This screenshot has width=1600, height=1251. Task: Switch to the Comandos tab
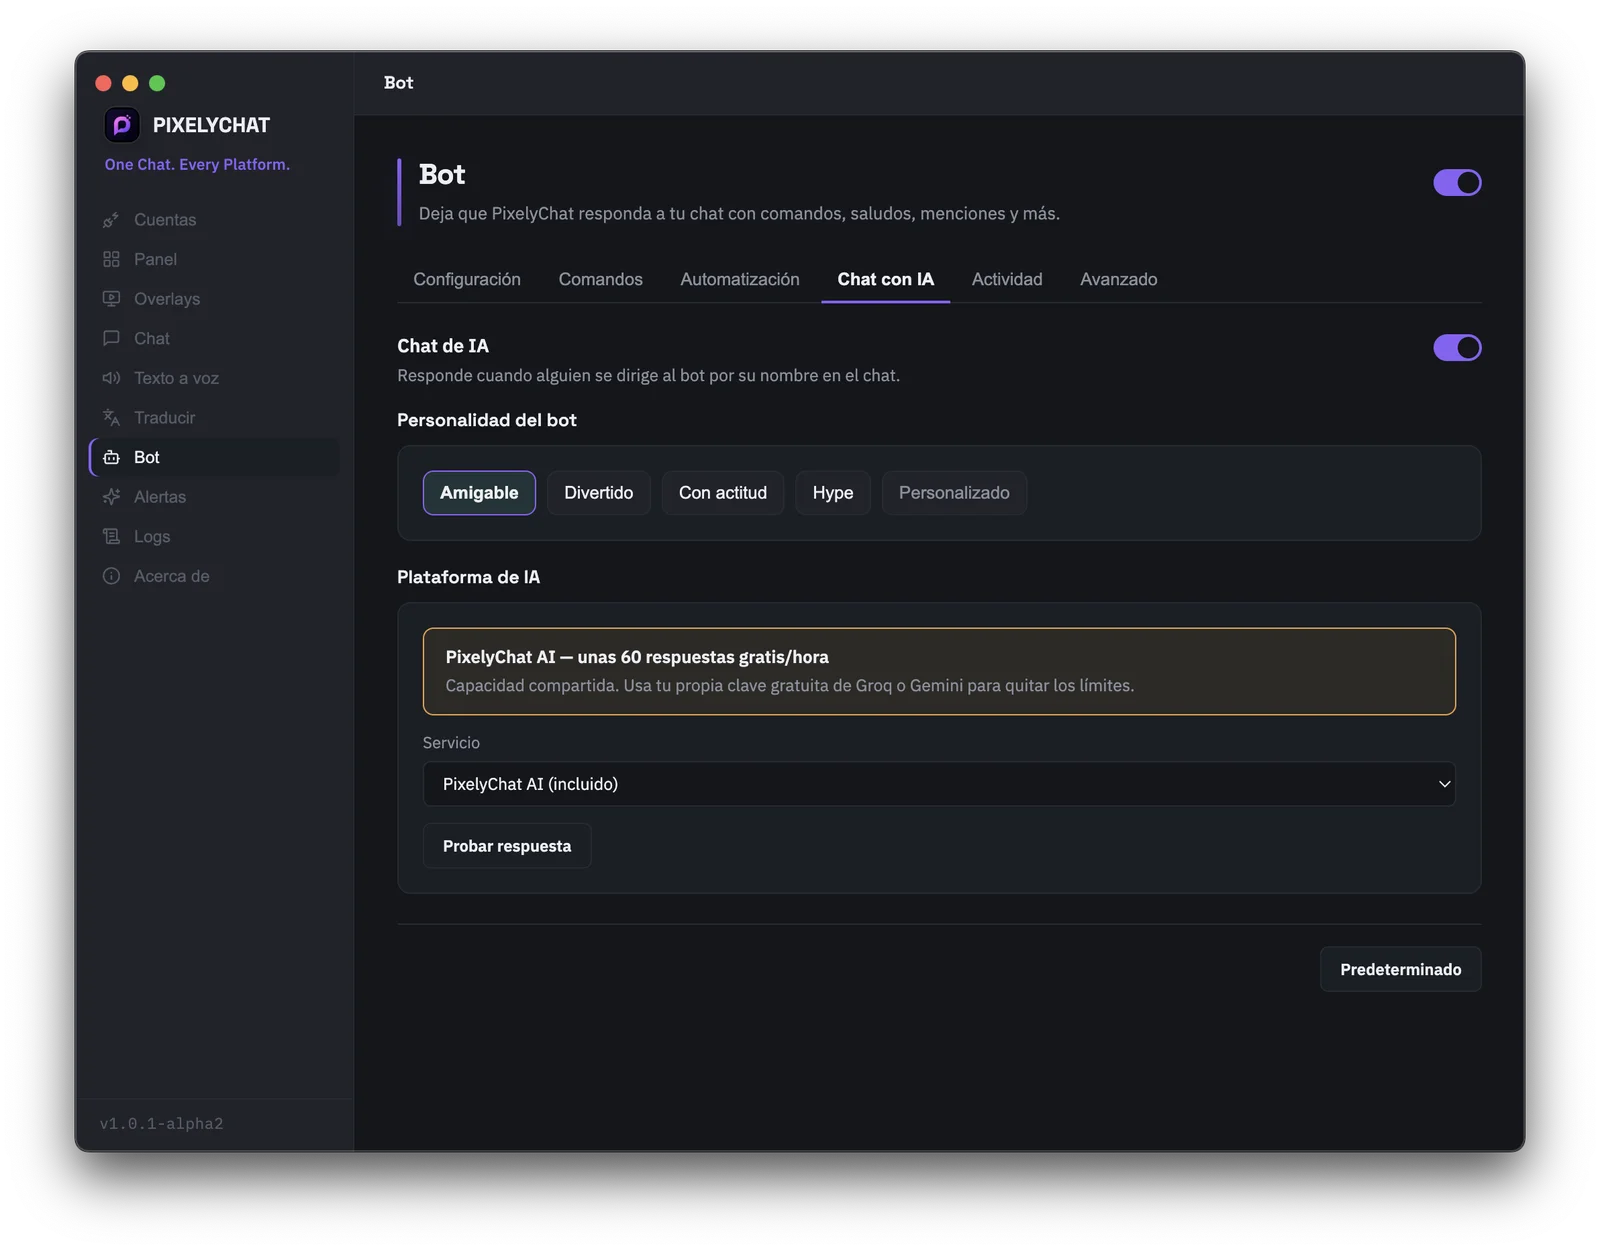(x=601, y=279)
